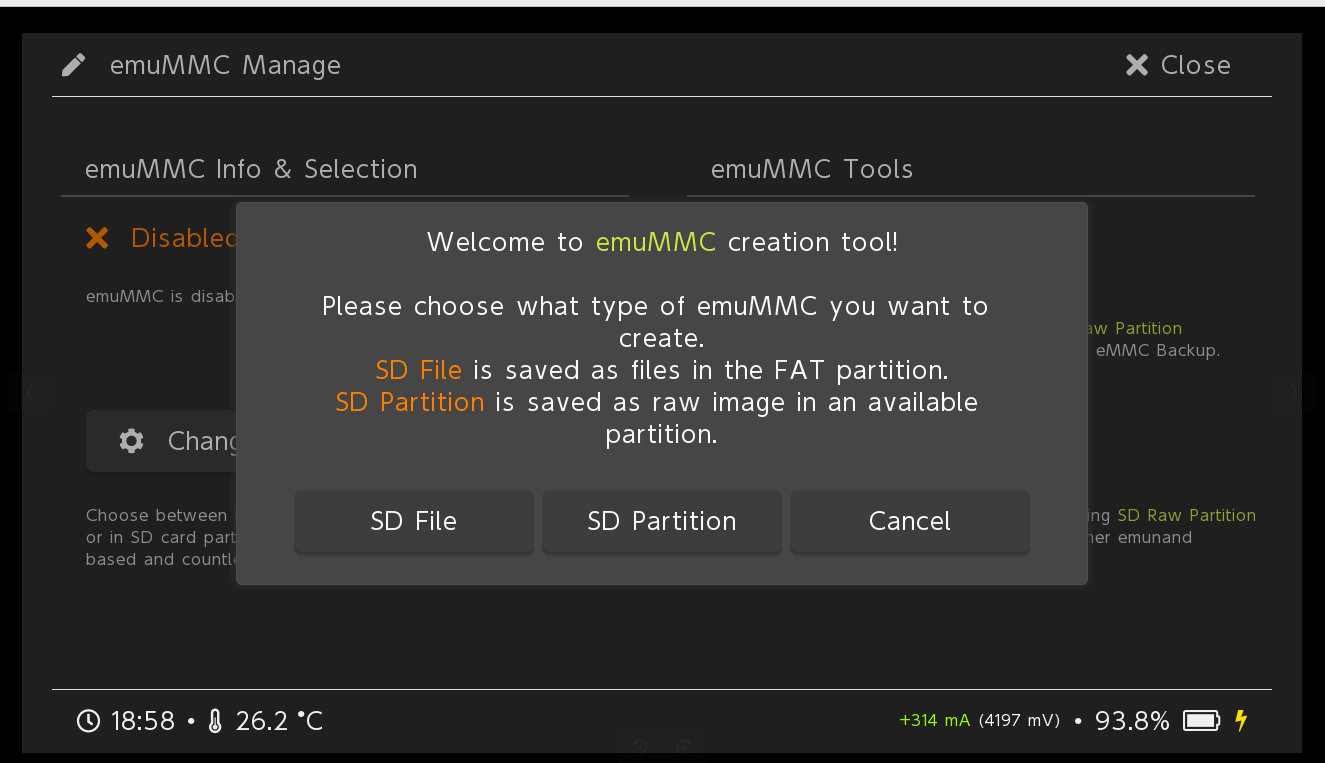Choose the SD Partition button

coord(661,521)
